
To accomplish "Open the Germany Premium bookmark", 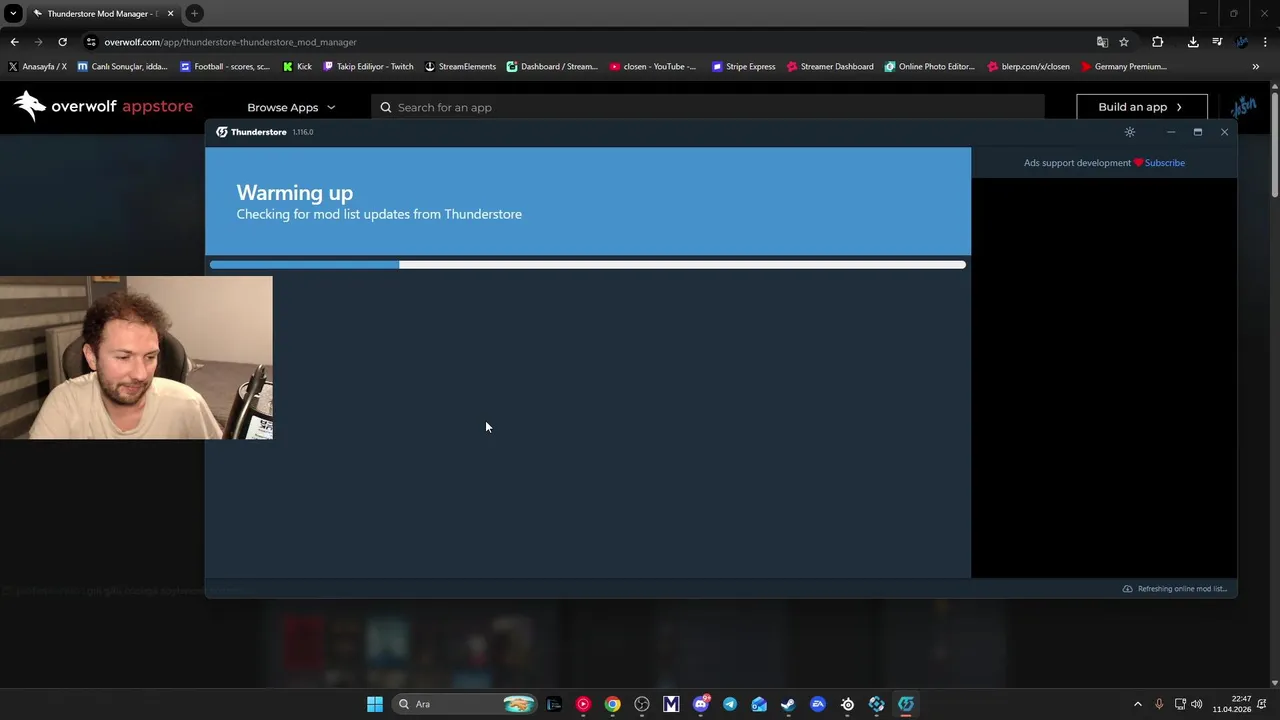I will pyautogui.click(x=1124, y=67).
